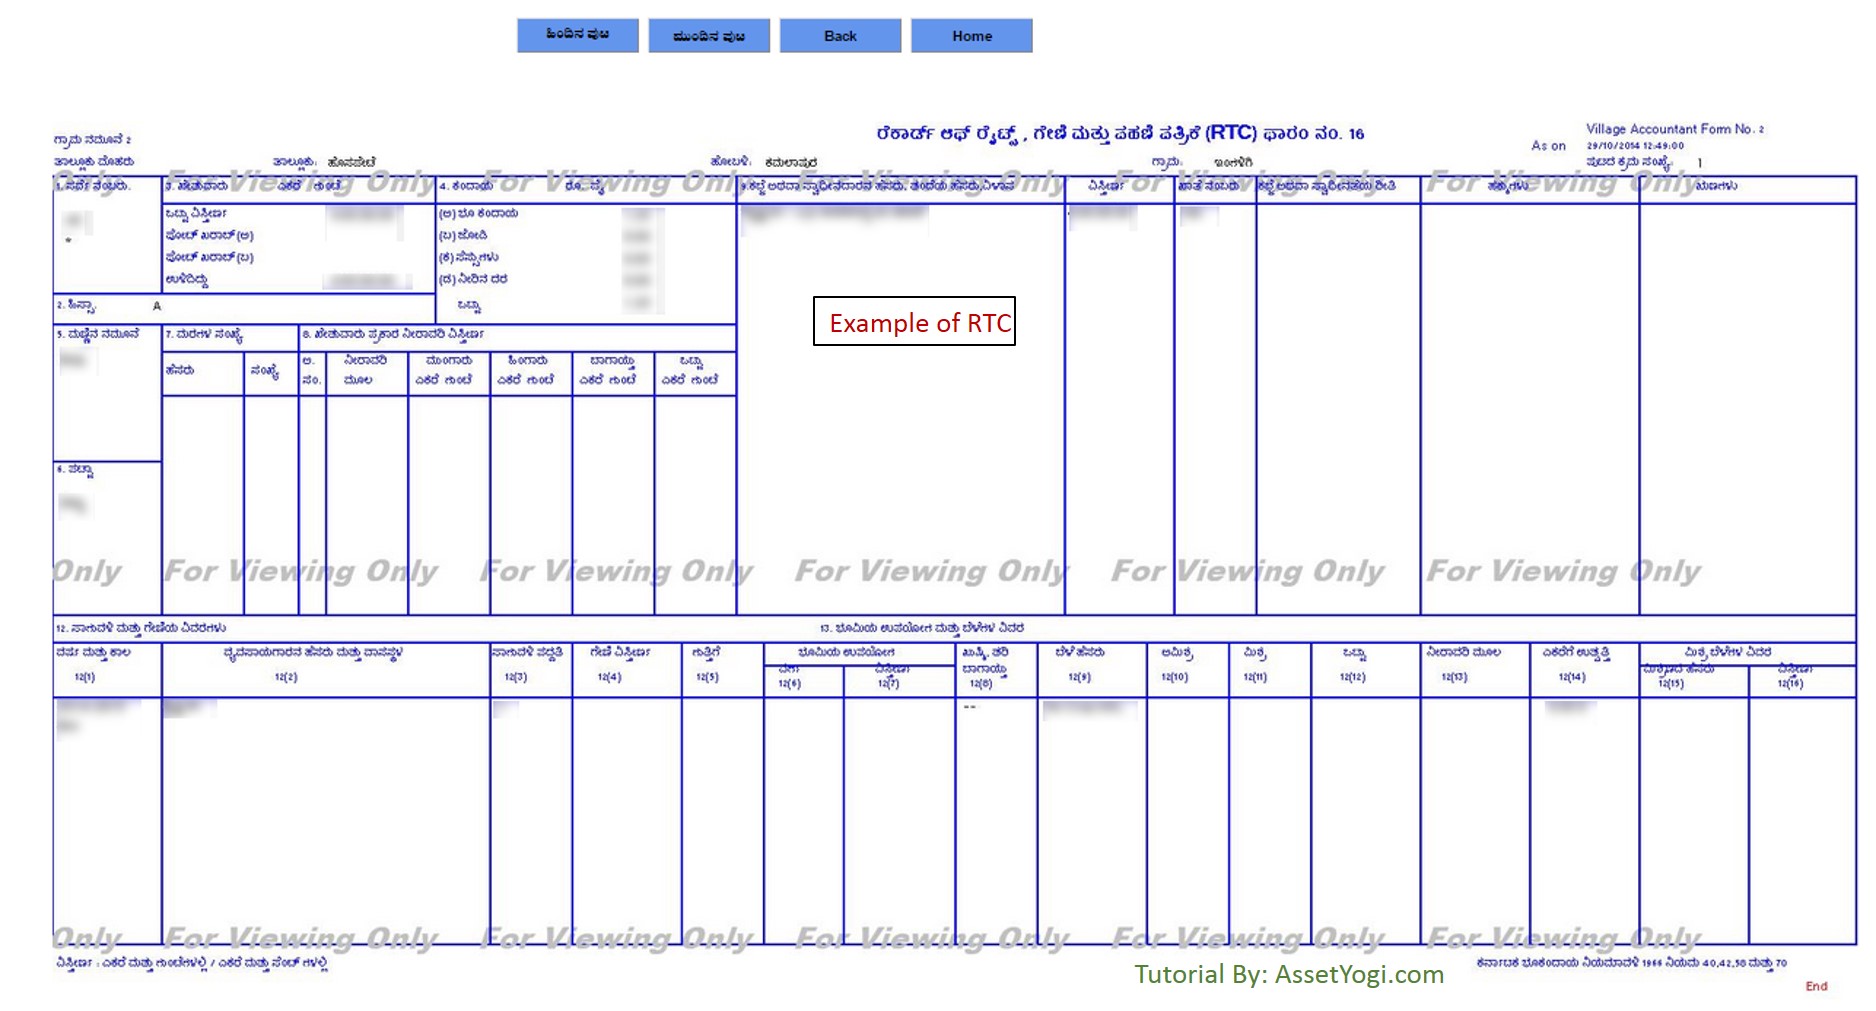Viewport: 1876px width, 1011px height.
Task: Click the Back button
Action: click(840, 36)
